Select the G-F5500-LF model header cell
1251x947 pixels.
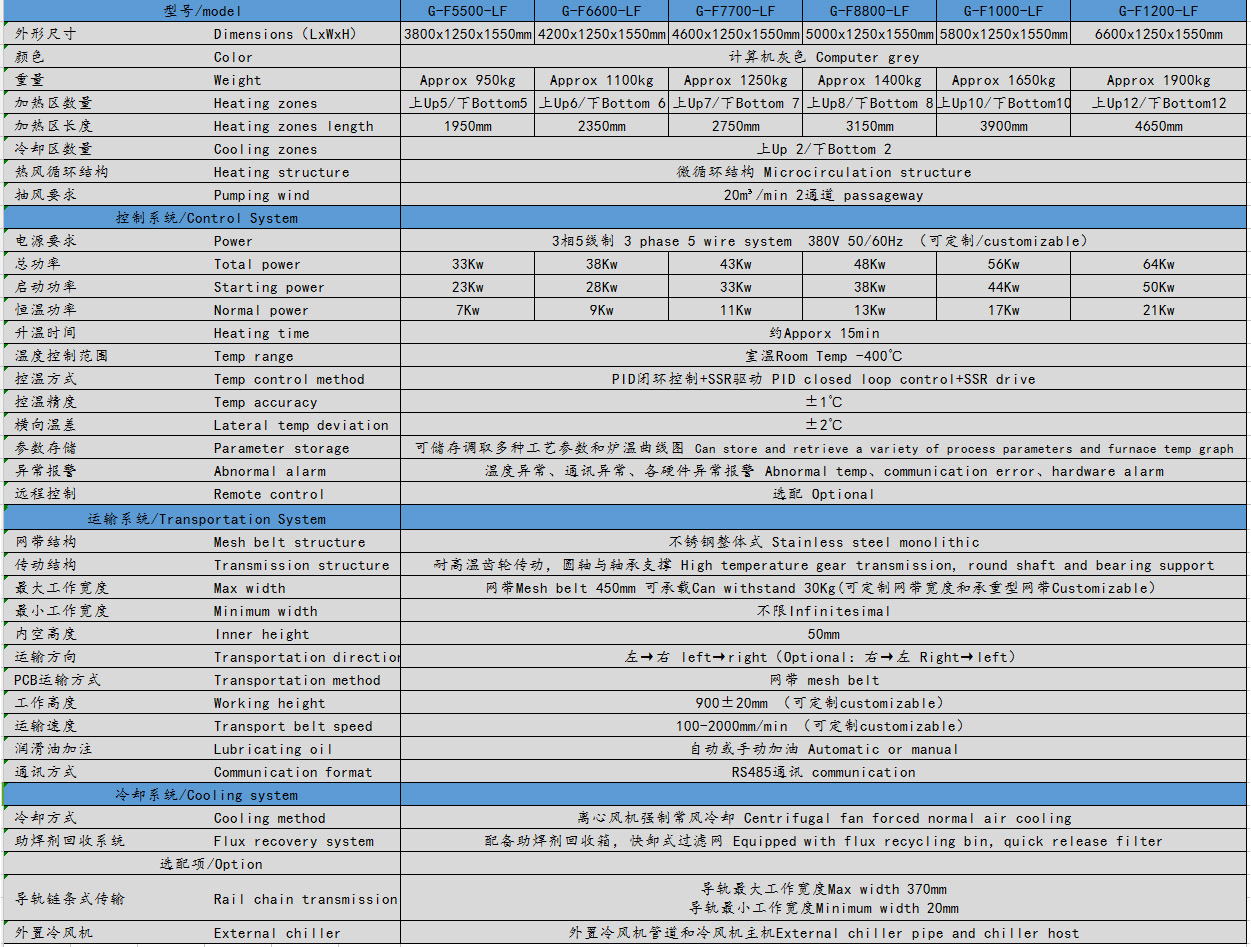(467, 11)
